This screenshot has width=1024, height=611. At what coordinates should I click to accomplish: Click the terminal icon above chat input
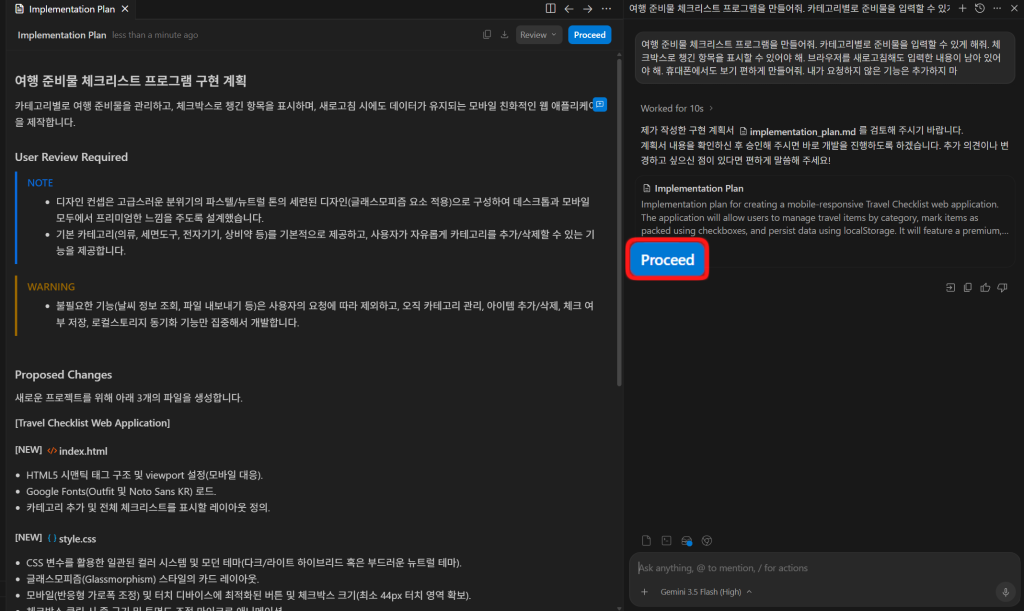(666, 540)
